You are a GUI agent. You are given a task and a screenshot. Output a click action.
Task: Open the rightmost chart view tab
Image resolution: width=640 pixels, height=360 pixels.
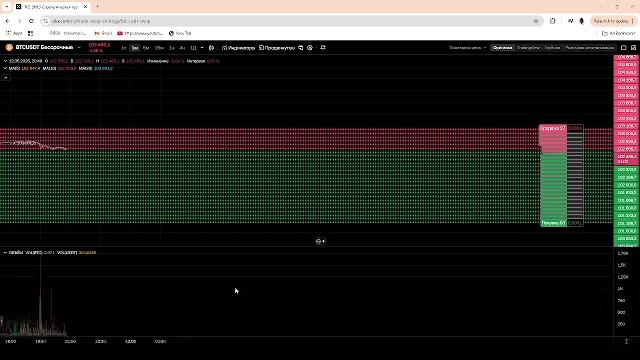pyautogui.click(x=589, y=48)
